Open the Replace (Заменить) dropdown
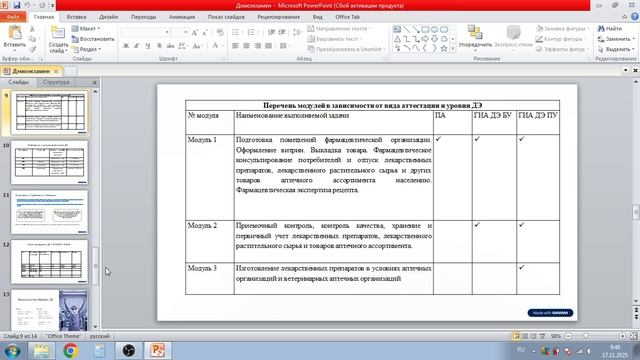 pos(616,39)
